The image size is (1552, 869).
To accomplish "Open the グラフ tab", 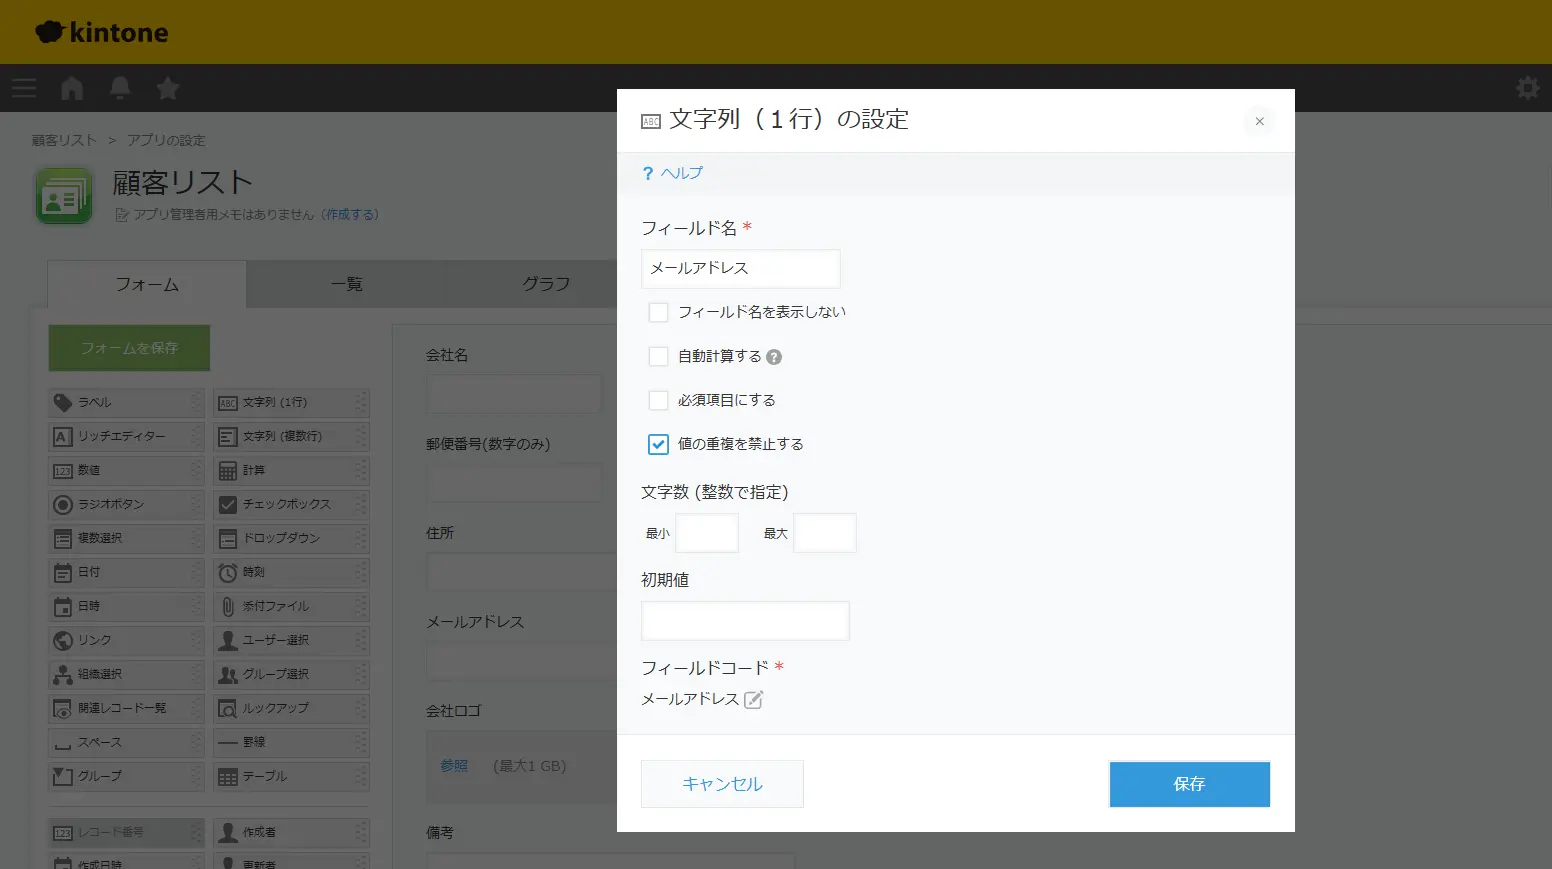I will 546,284.
